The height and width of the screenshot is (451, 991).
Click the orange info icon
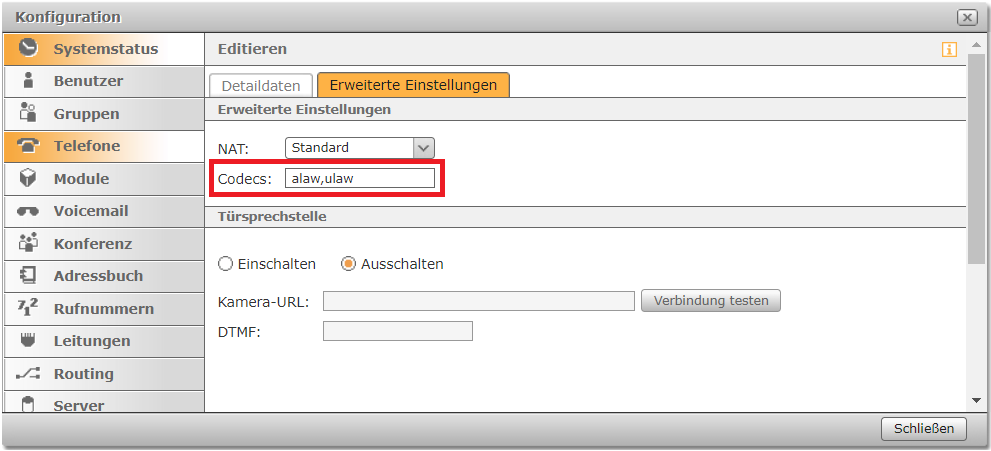click(949, 49)
